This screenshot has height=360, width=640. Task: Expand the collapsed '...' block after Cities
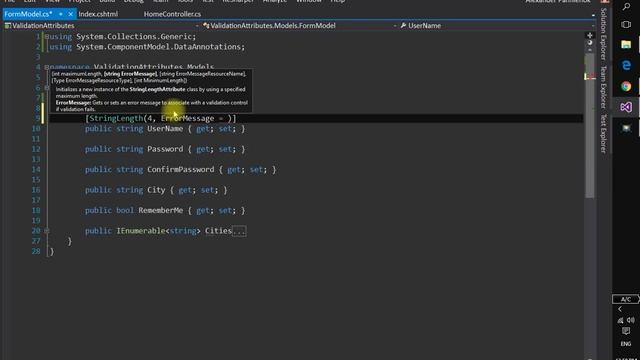pyautogui.click(x=239, y=231)
